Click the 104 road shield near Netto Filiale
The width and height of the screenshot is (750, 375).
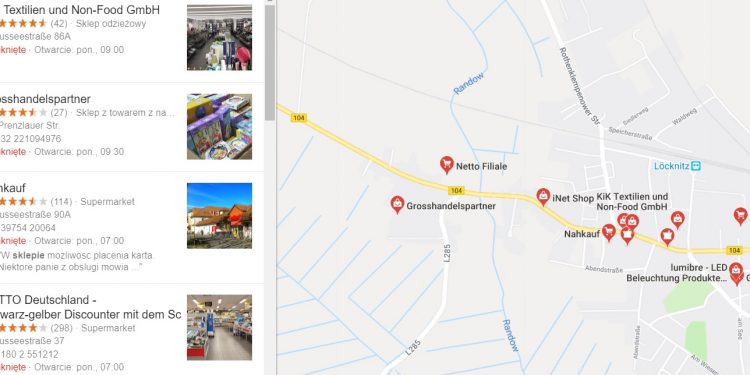[456, 190]
